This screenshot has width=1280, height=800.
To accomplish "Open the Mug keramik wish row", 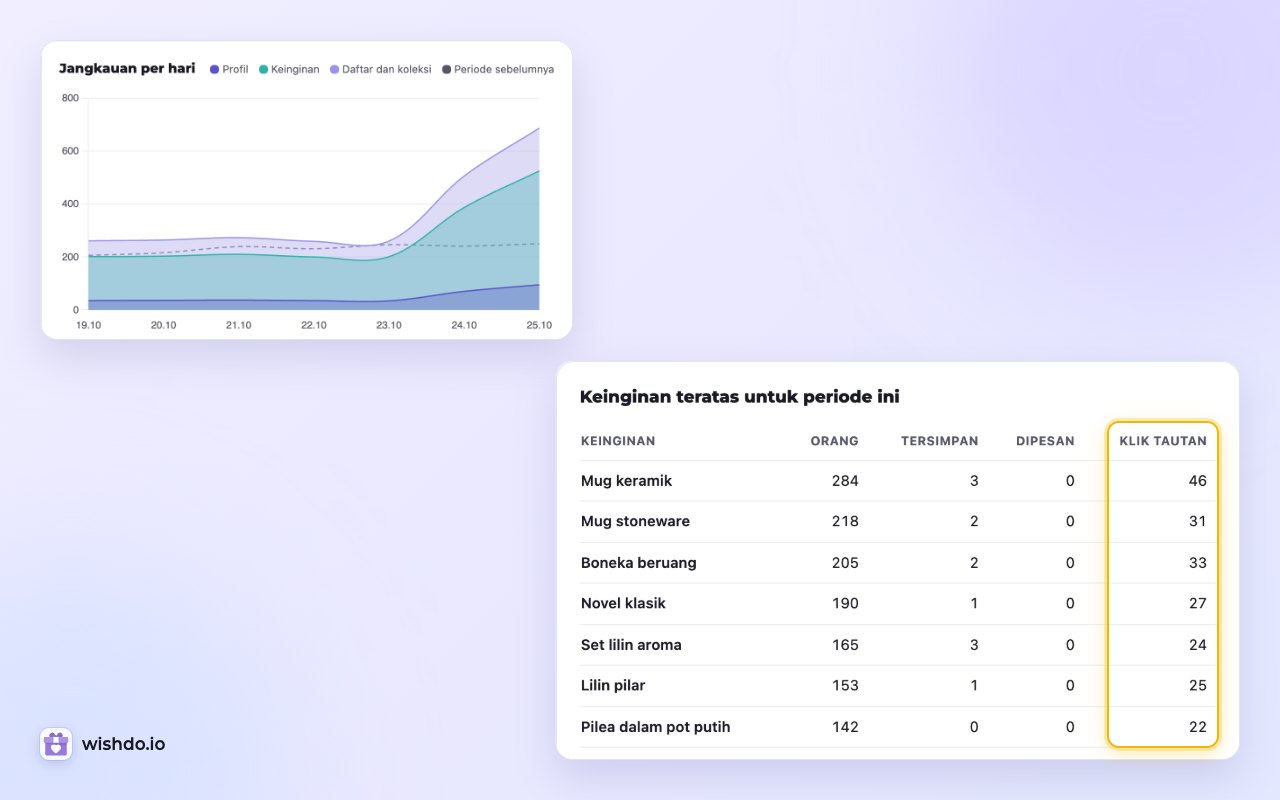I will pos(898,481).
